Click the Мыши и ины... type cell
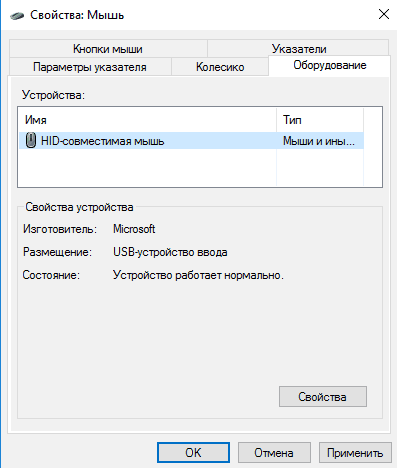The width and height of the screenshot is (397, 468). coord(319,141)
